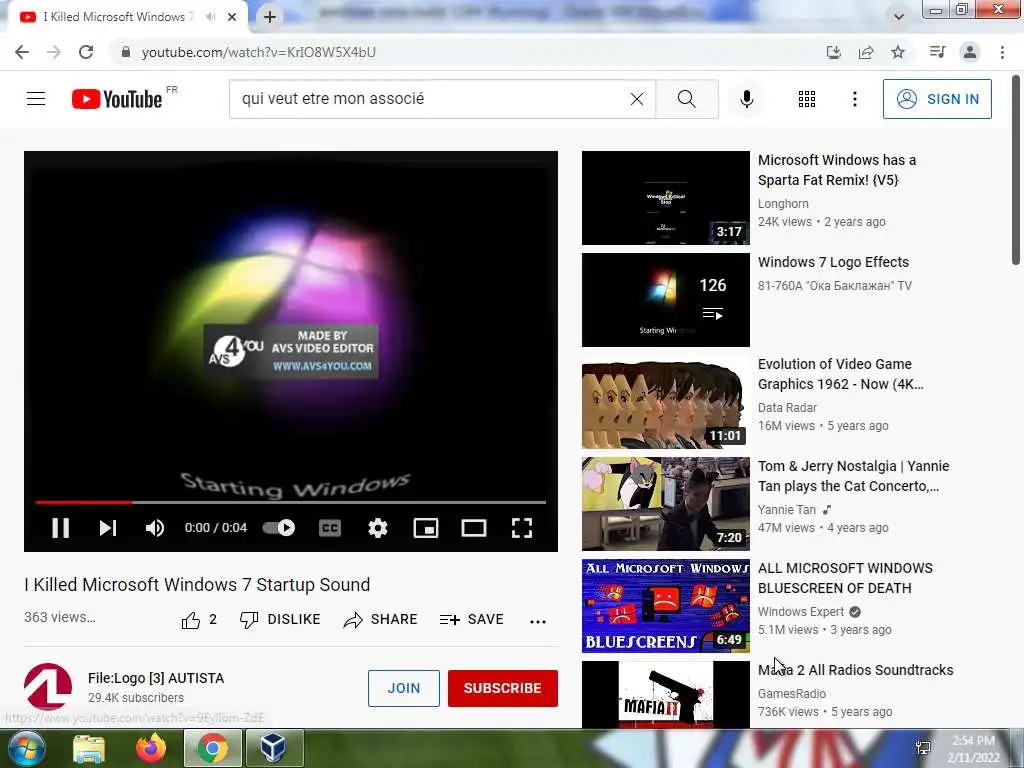Go to YouTube home via logo
This screenshot has width=1024, height=768.
coord(117,99)
